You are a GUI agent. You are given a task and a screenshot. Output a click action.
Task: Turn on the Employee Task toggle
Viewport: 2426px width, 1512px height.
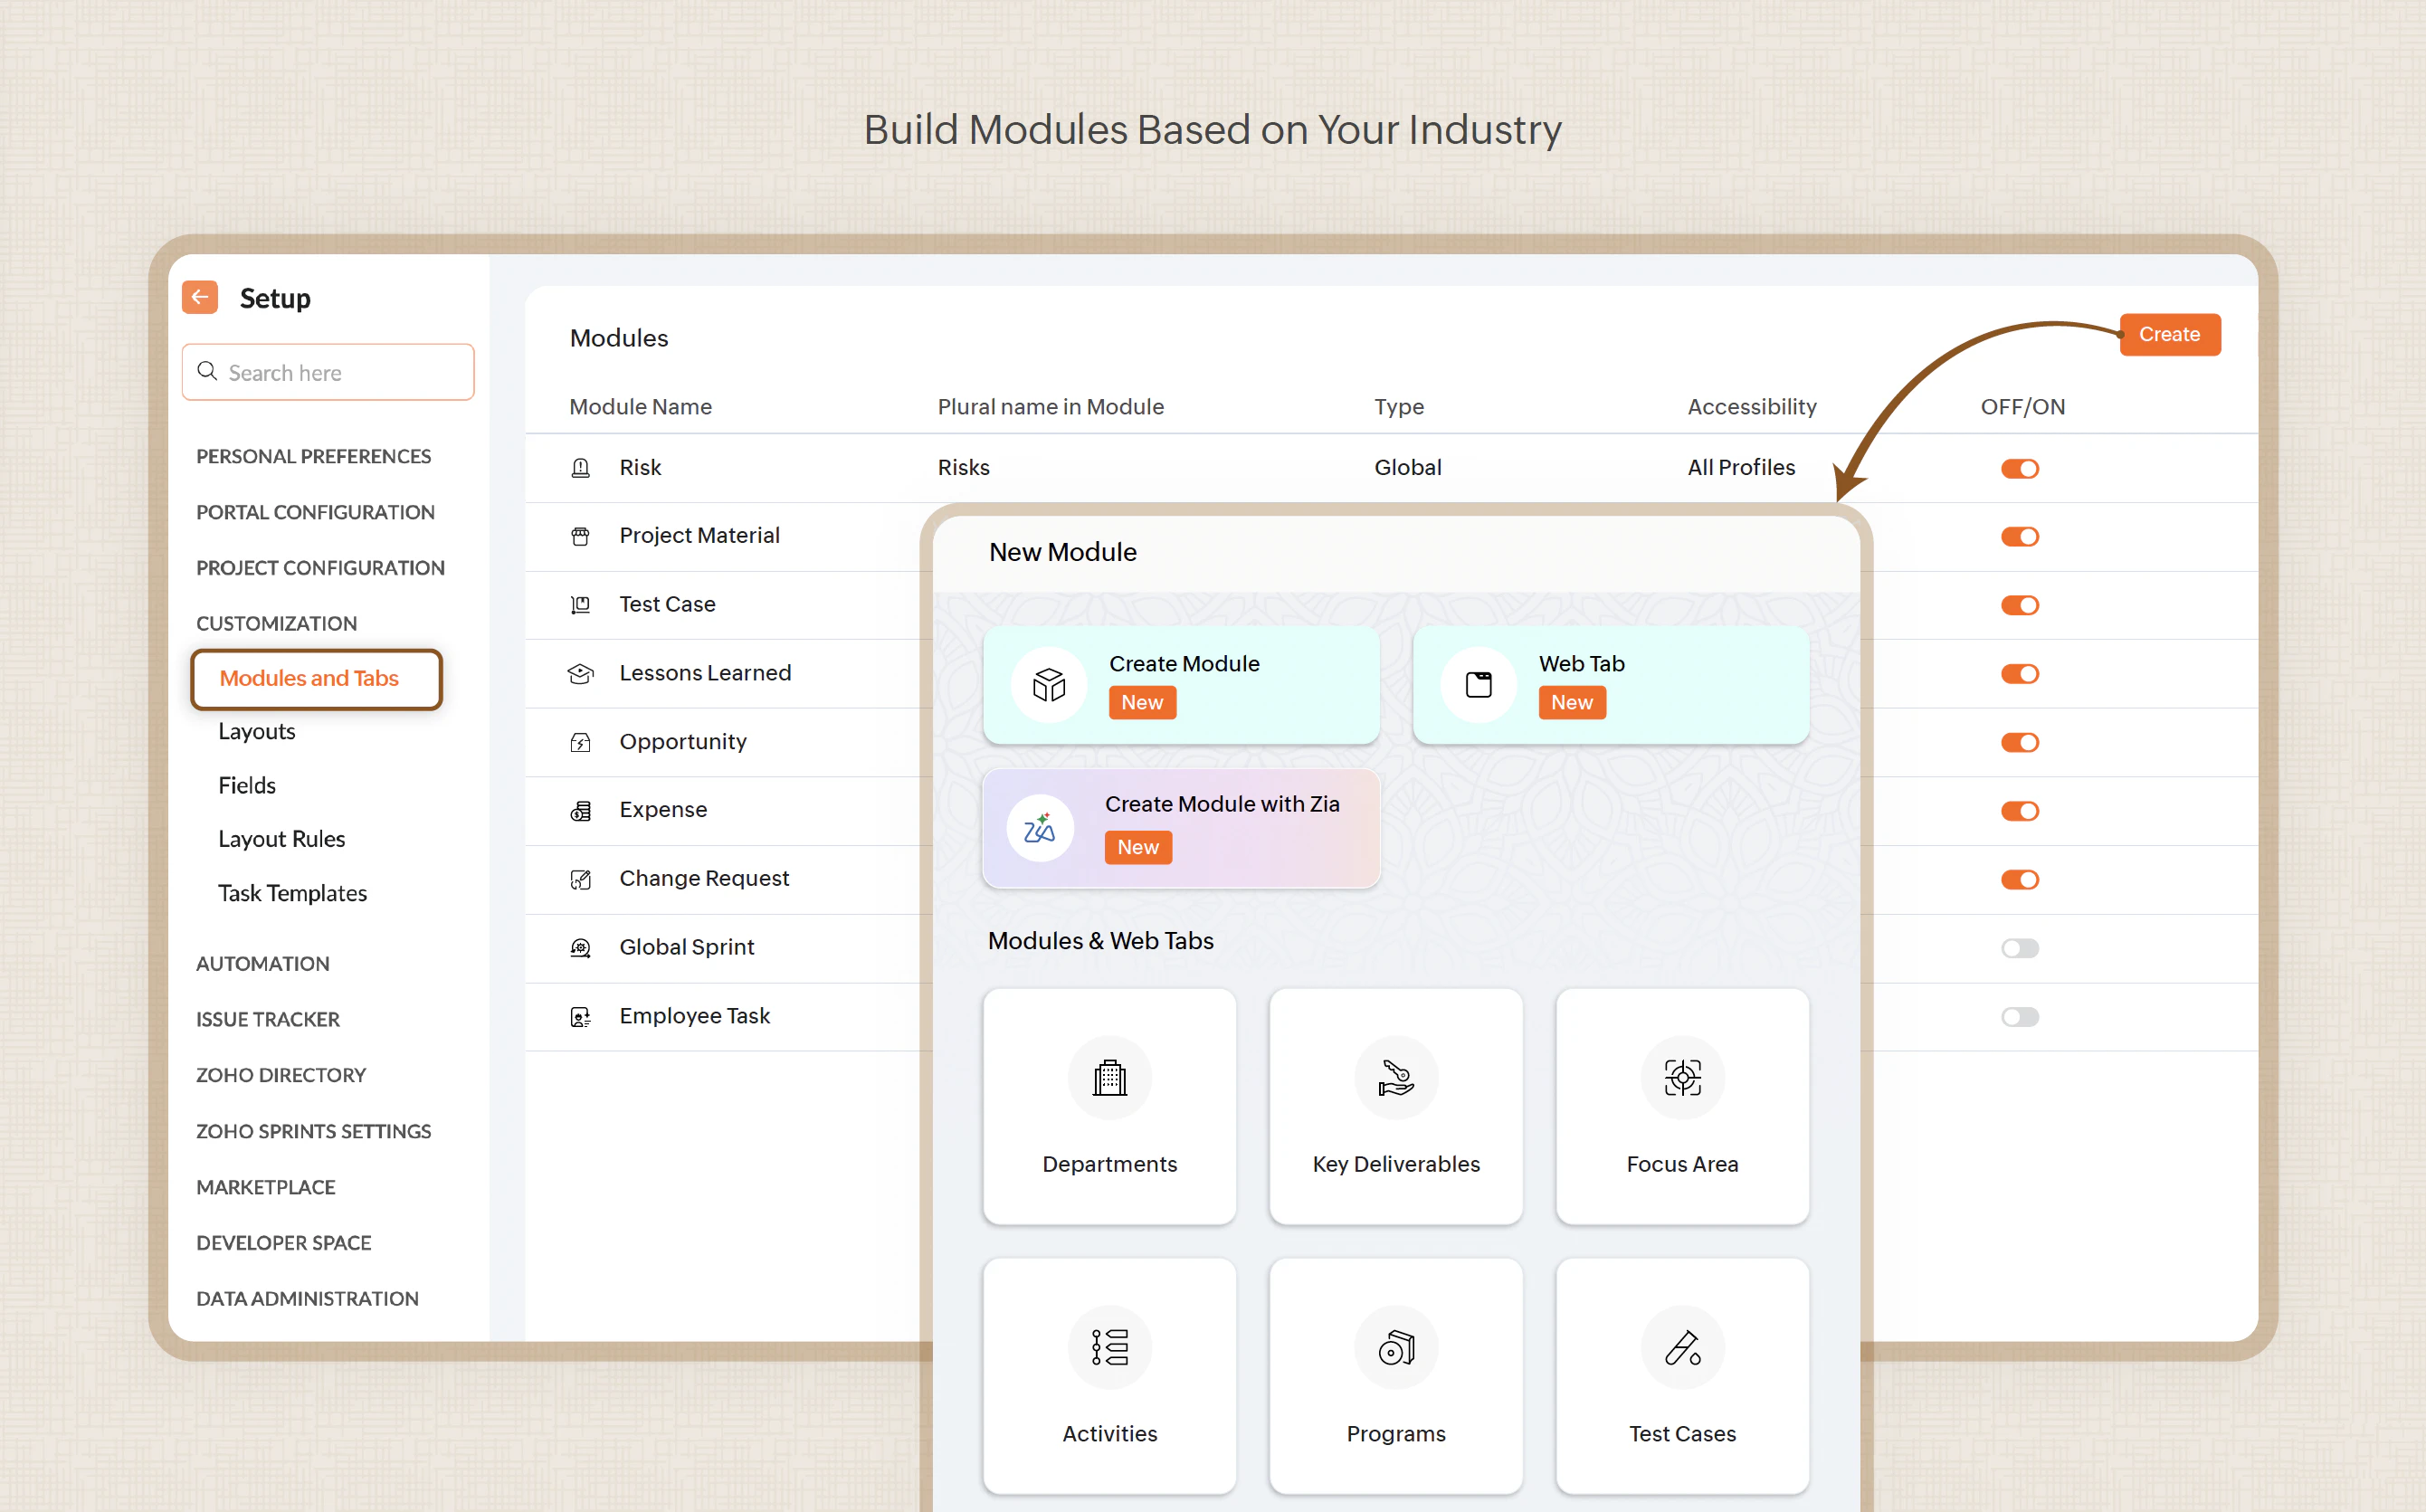click(2019, 1017)
